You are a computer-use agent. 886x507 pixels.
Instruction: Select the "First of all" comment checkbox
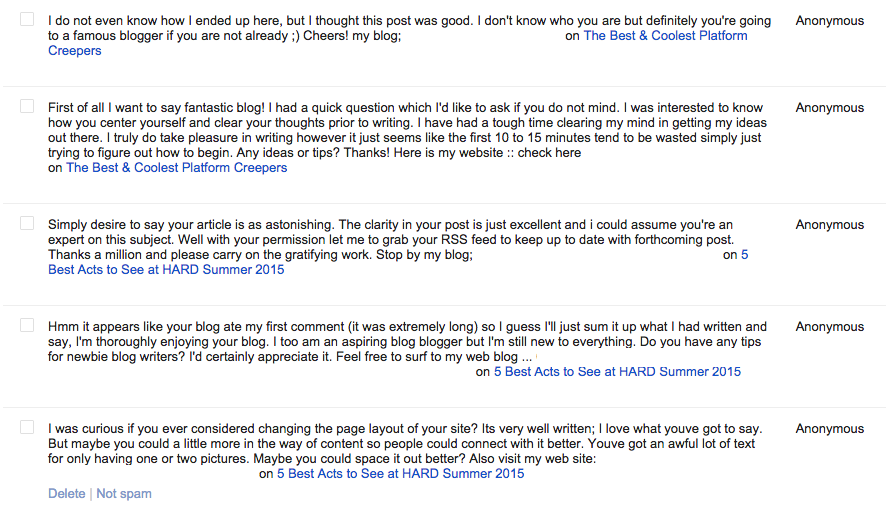[x=27, y=107]
